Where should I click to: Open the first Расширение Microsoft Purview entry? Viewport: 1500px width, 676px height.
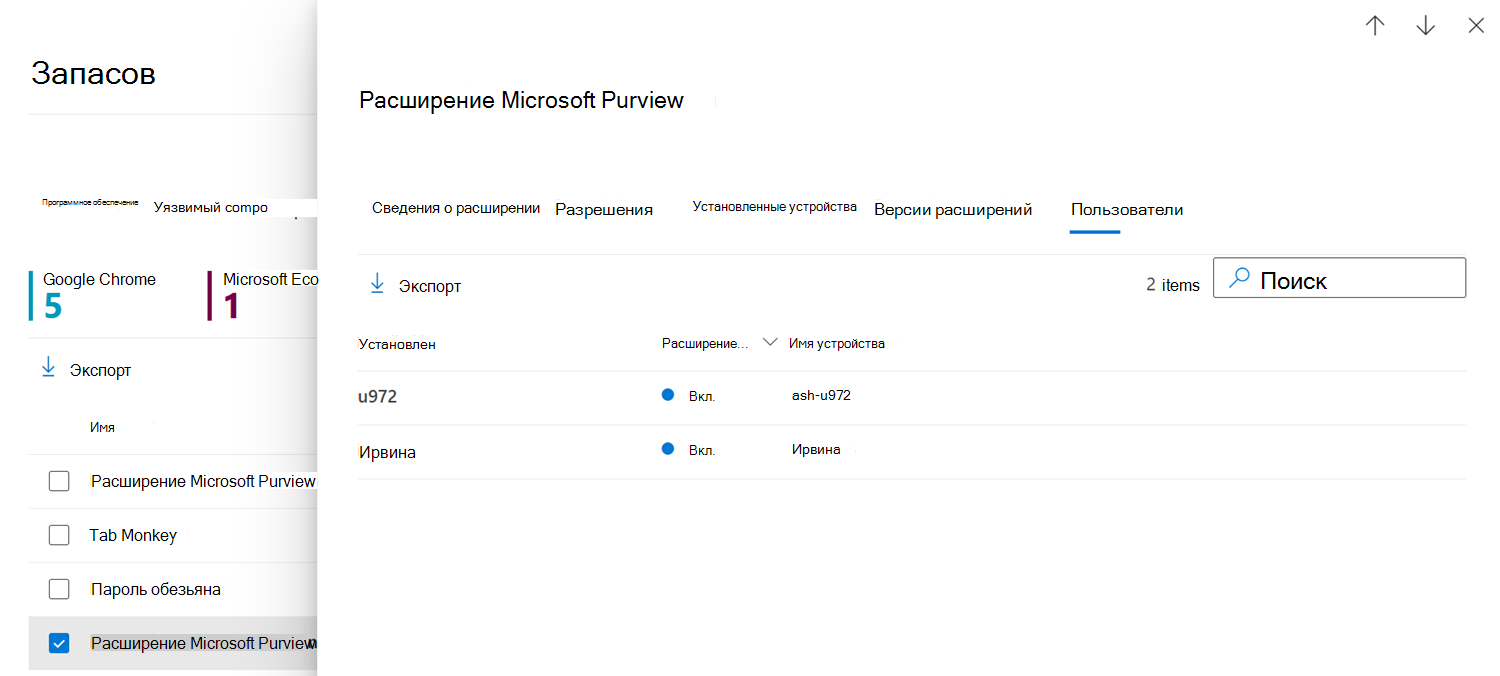[x=203, y=481]
